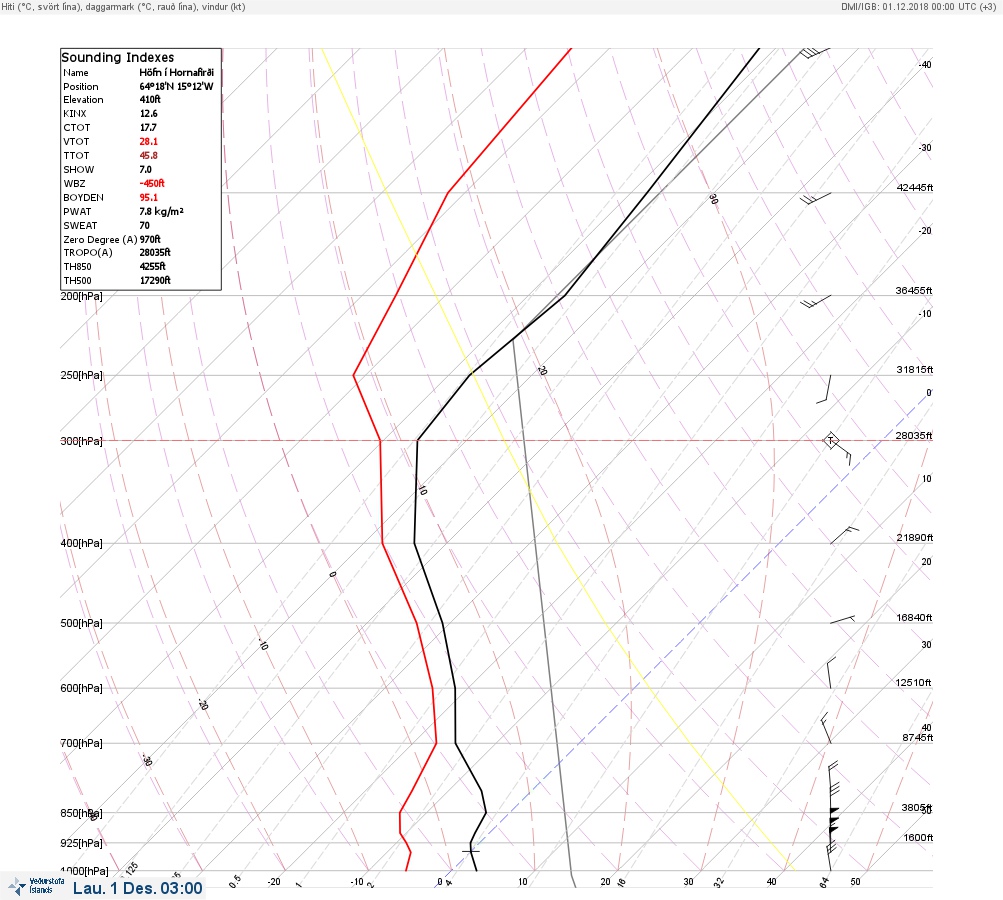1003x900 pixels.
Task: Select station name 'Höfn í Hornafirði'
Action: click(177, 72)
